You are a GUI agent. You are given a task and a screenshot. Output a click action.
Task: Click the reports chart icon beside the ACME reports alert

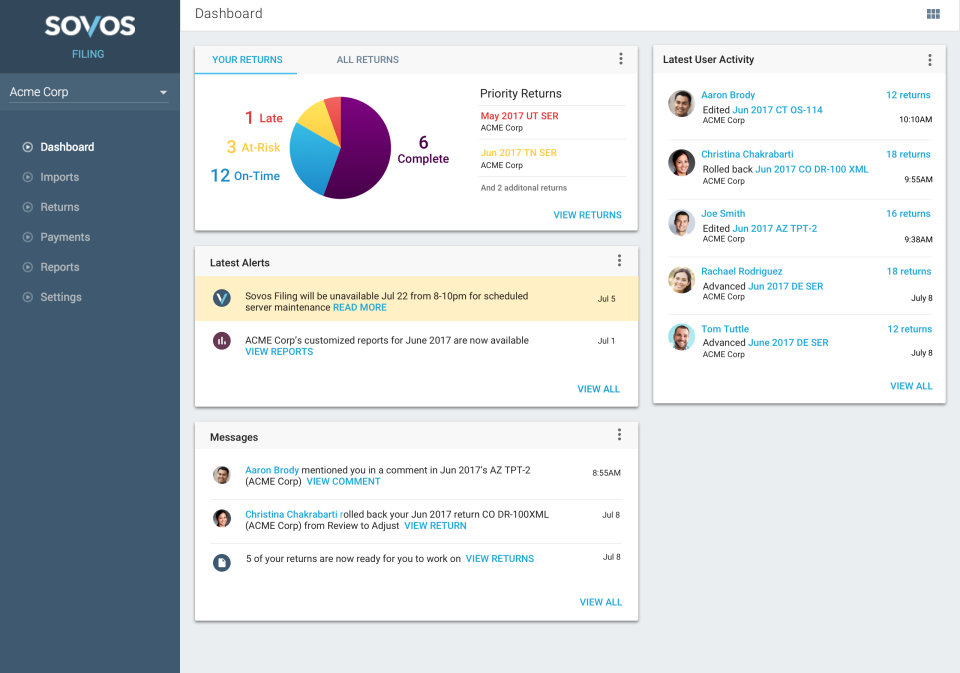(221, 340)
